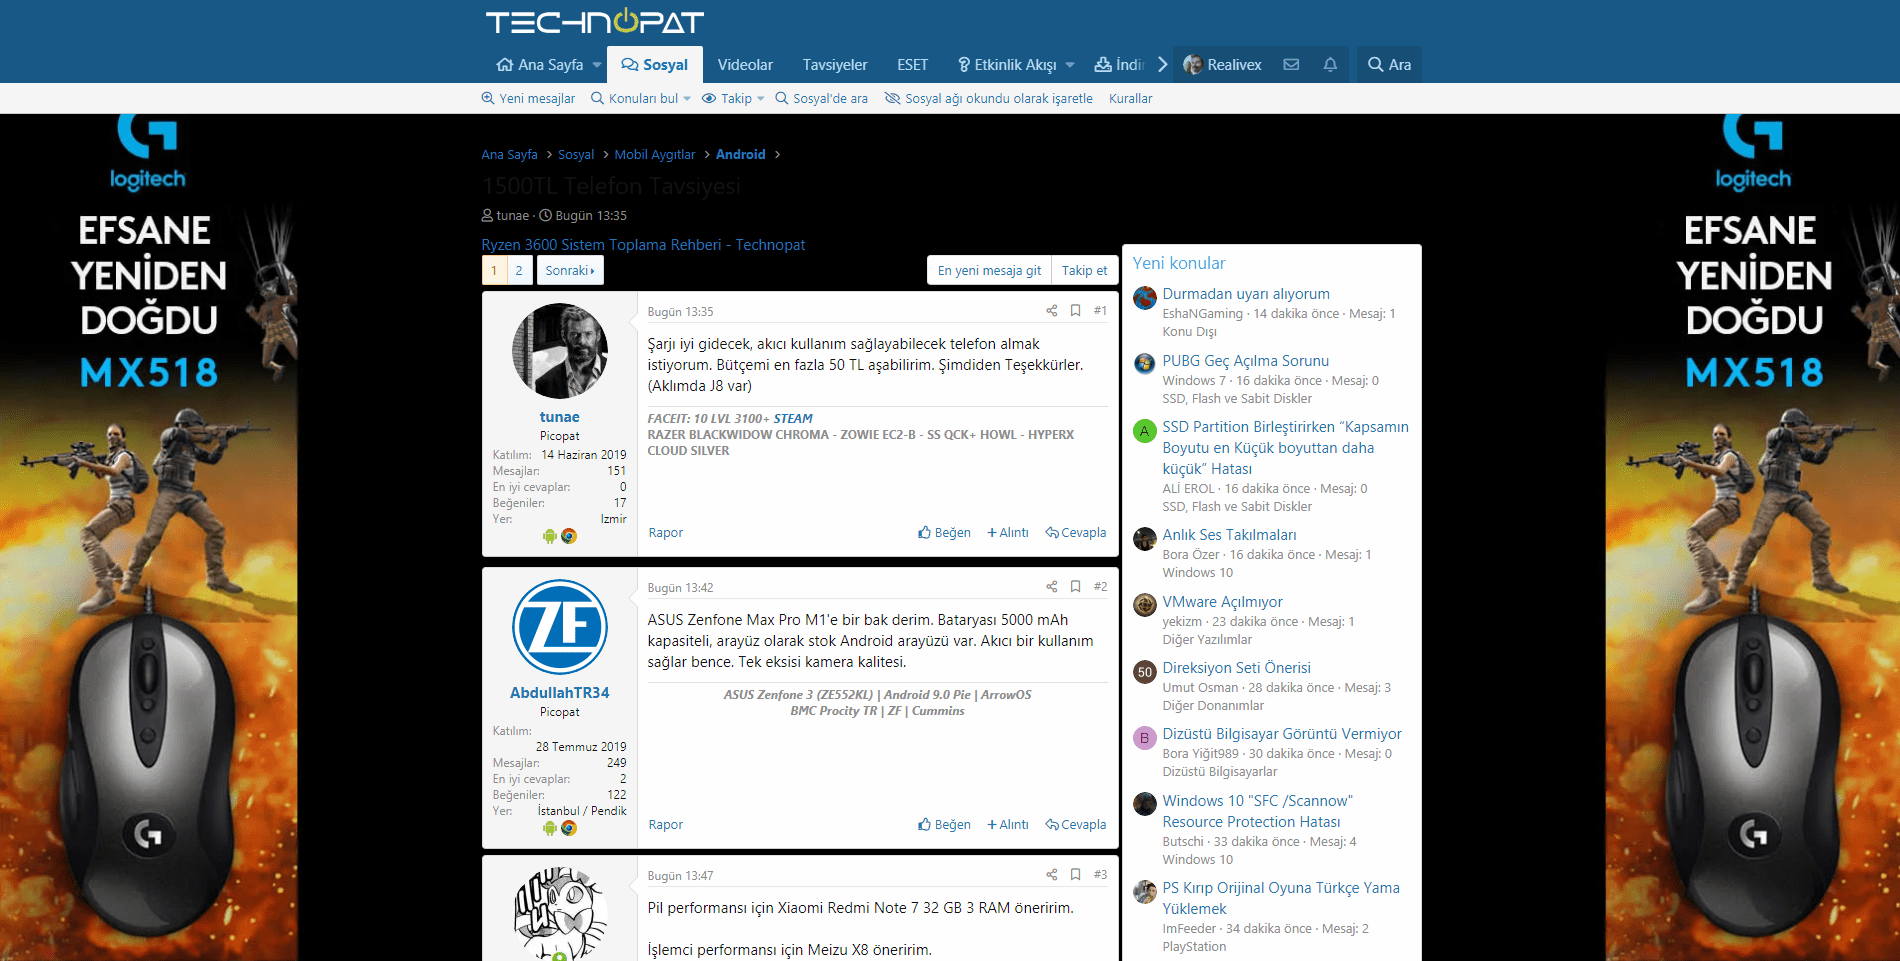Viewport: 1900px width, 961px height.
Task: Expand the Etkinlik Akışı dropdown arrow
Action: tap(1070, 65)
